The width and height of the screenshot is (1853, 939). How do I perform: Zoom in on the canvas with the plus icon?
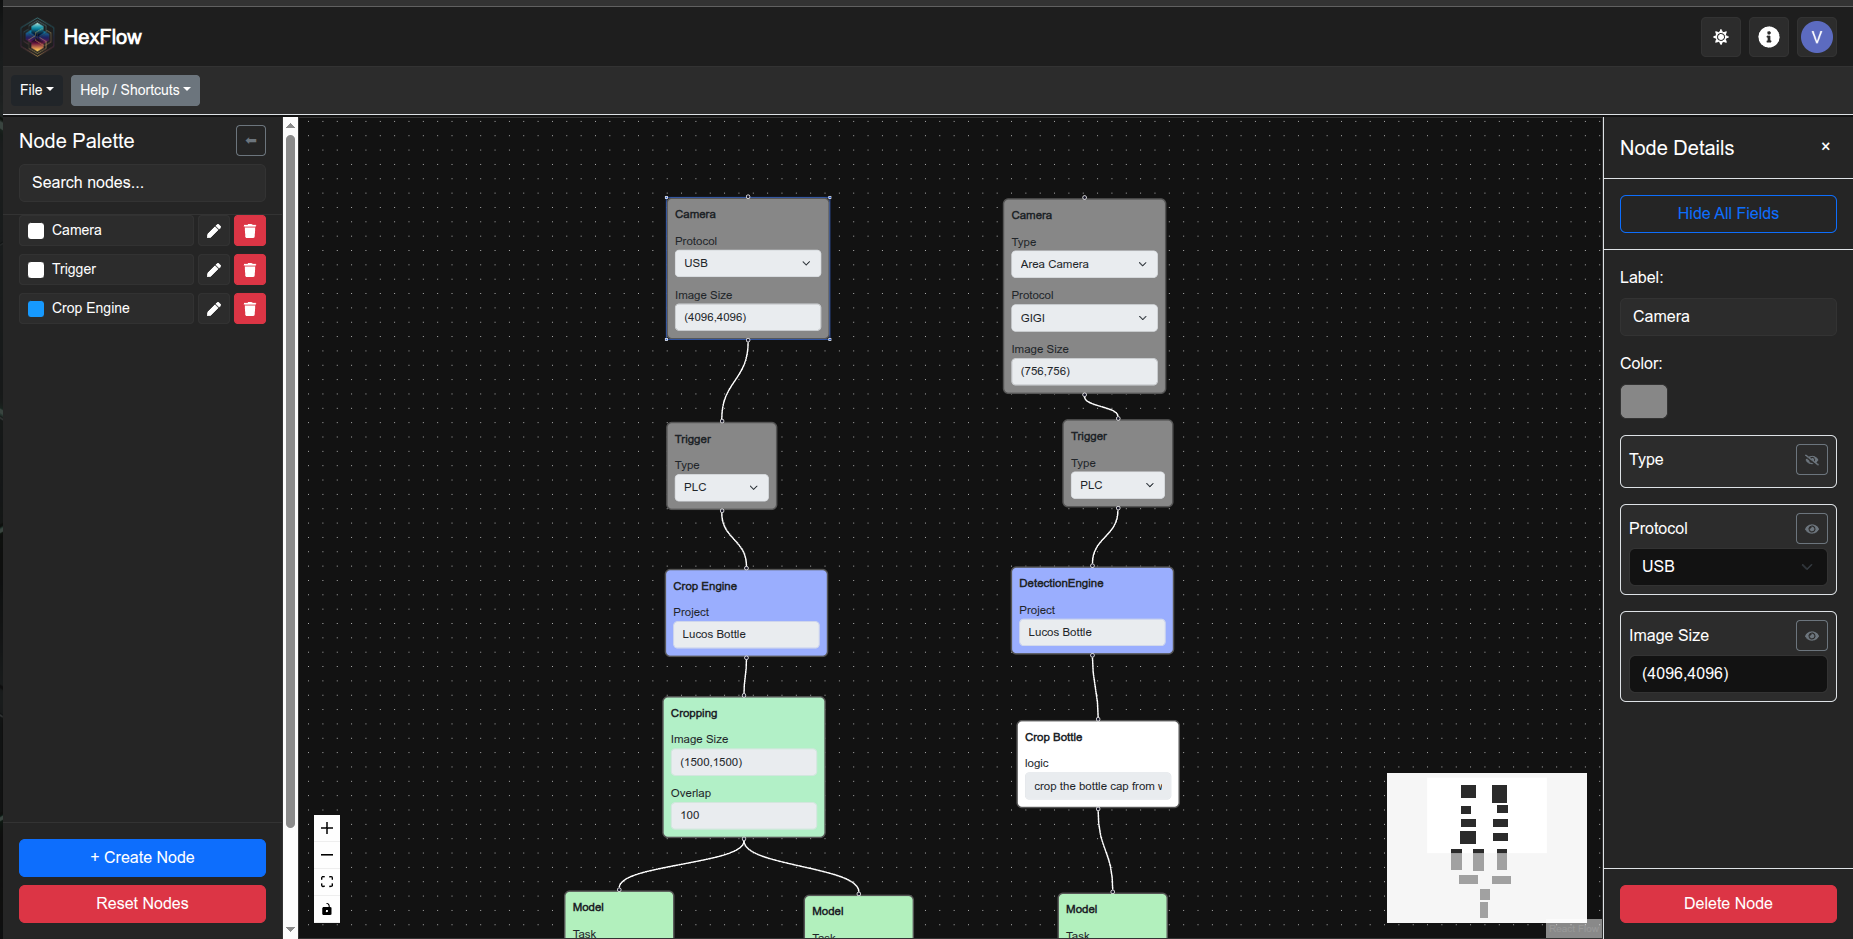click(x=326, y=828)
